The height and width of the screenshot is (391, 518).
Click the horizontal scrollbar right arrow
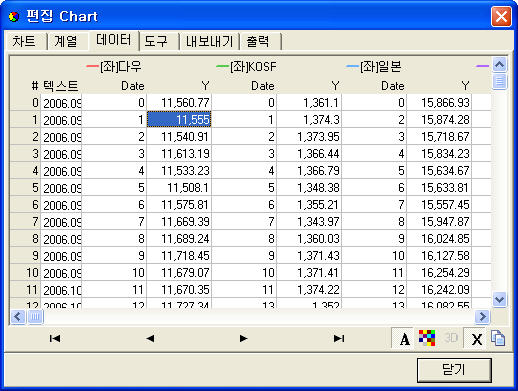pyautogui.click(x=482, y=317)
